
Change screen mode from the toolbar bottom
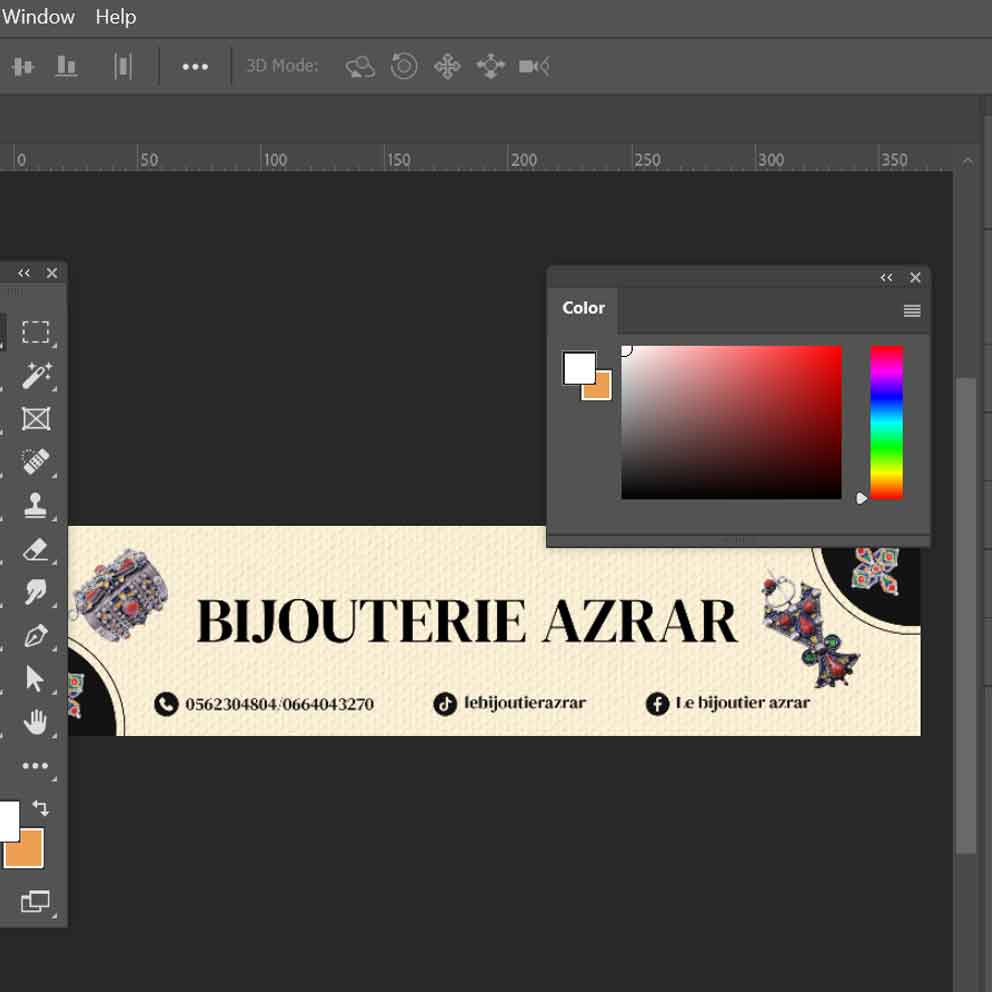point(35,902)
